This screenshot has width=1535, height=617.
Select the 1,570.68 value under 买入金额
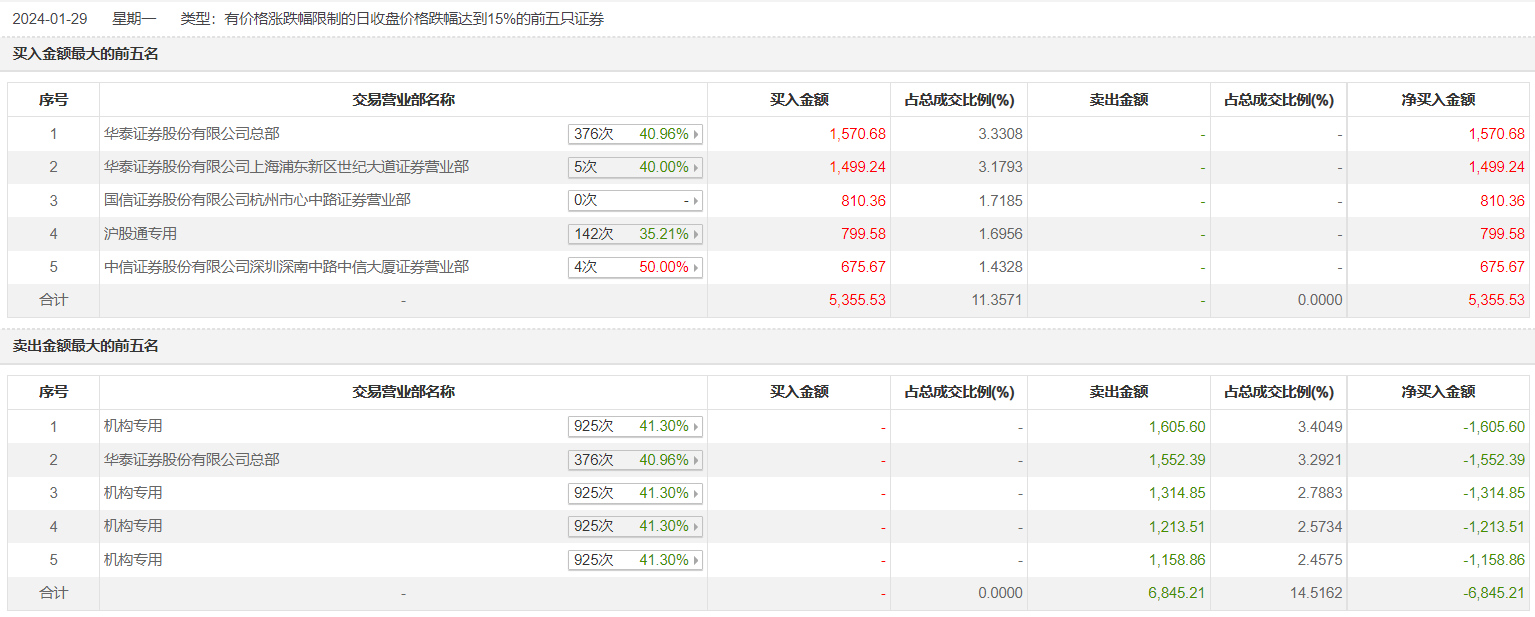coord(857,134)
